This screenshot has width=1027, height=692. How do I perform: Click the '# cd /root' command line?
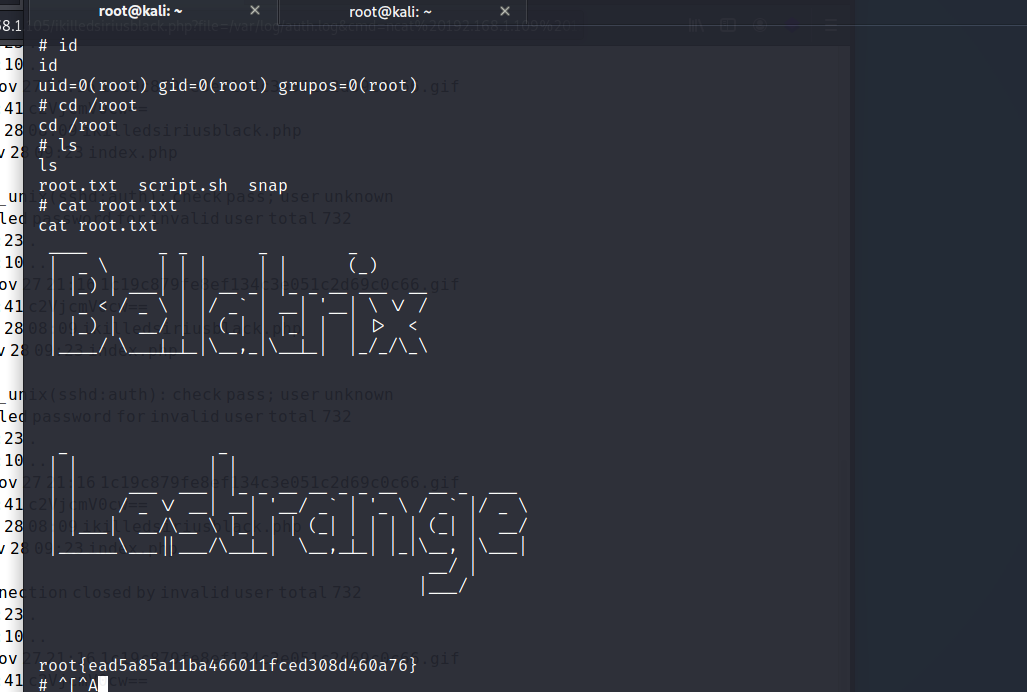88,106
